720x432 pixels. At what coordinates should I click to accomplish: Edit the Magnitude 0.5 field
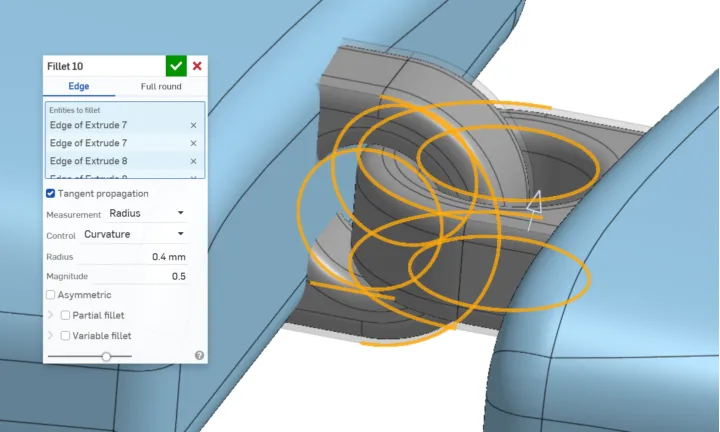(139, 276)
